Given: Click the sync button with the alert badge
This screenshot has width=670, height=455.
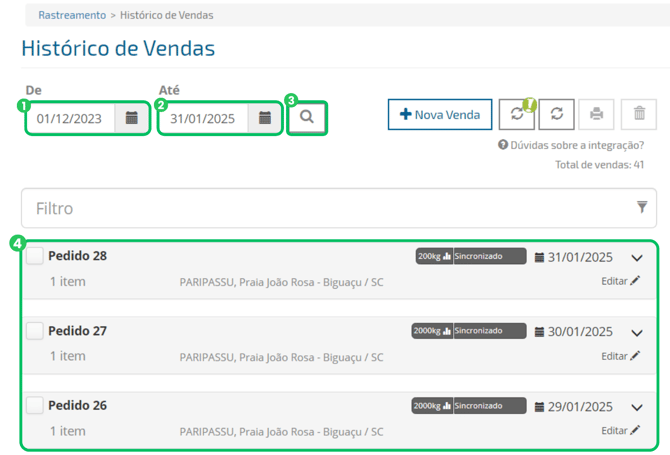Looking at the screenshot, I should 517,114.
